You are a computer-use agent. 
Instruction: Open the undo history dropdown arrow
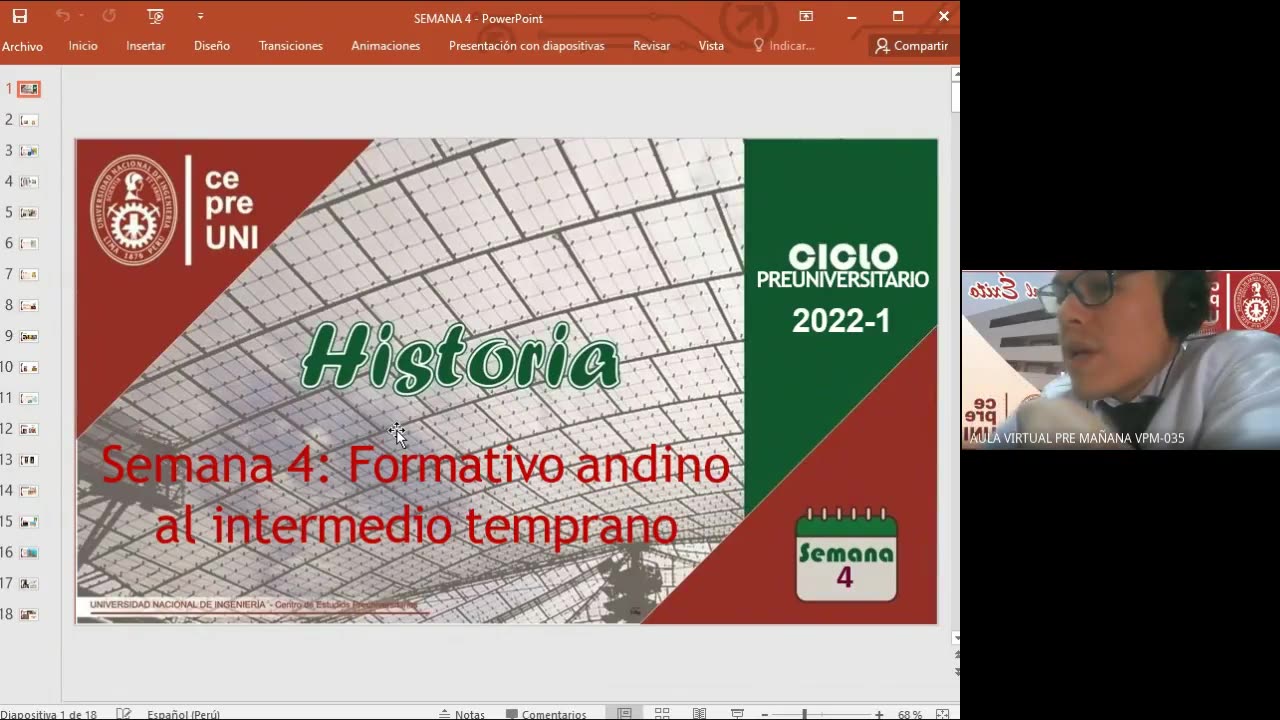pyautogui.click(x=81, y=16)
